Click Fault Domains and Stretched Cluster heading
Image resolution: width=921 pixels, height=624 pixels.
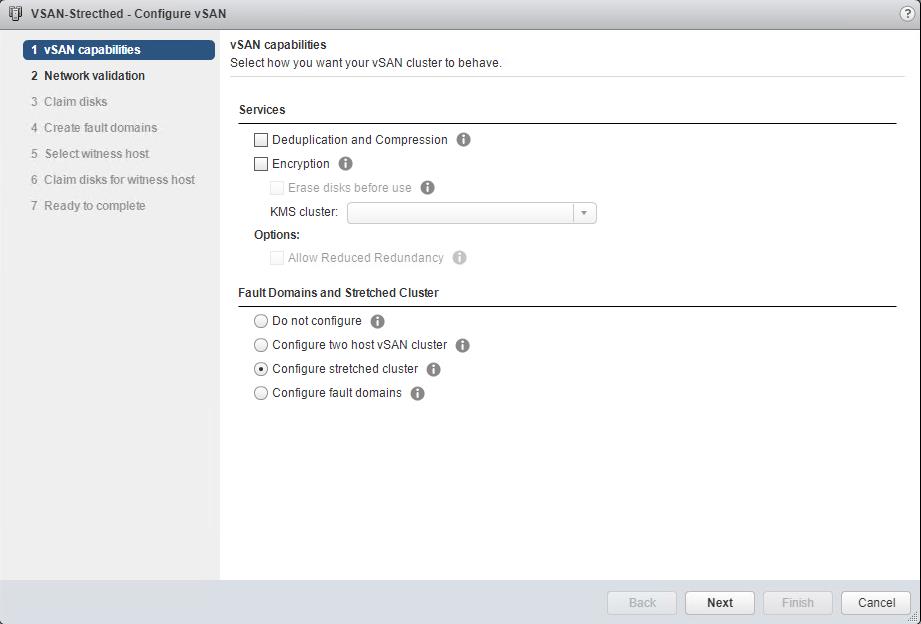(338, 293)
